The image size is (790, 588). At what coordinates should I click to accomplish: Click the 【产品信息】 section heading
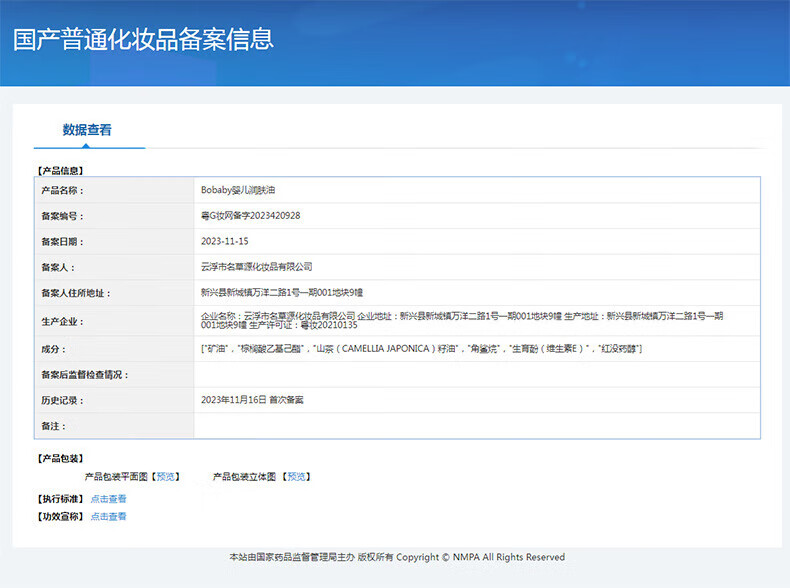tap(59, 171)
